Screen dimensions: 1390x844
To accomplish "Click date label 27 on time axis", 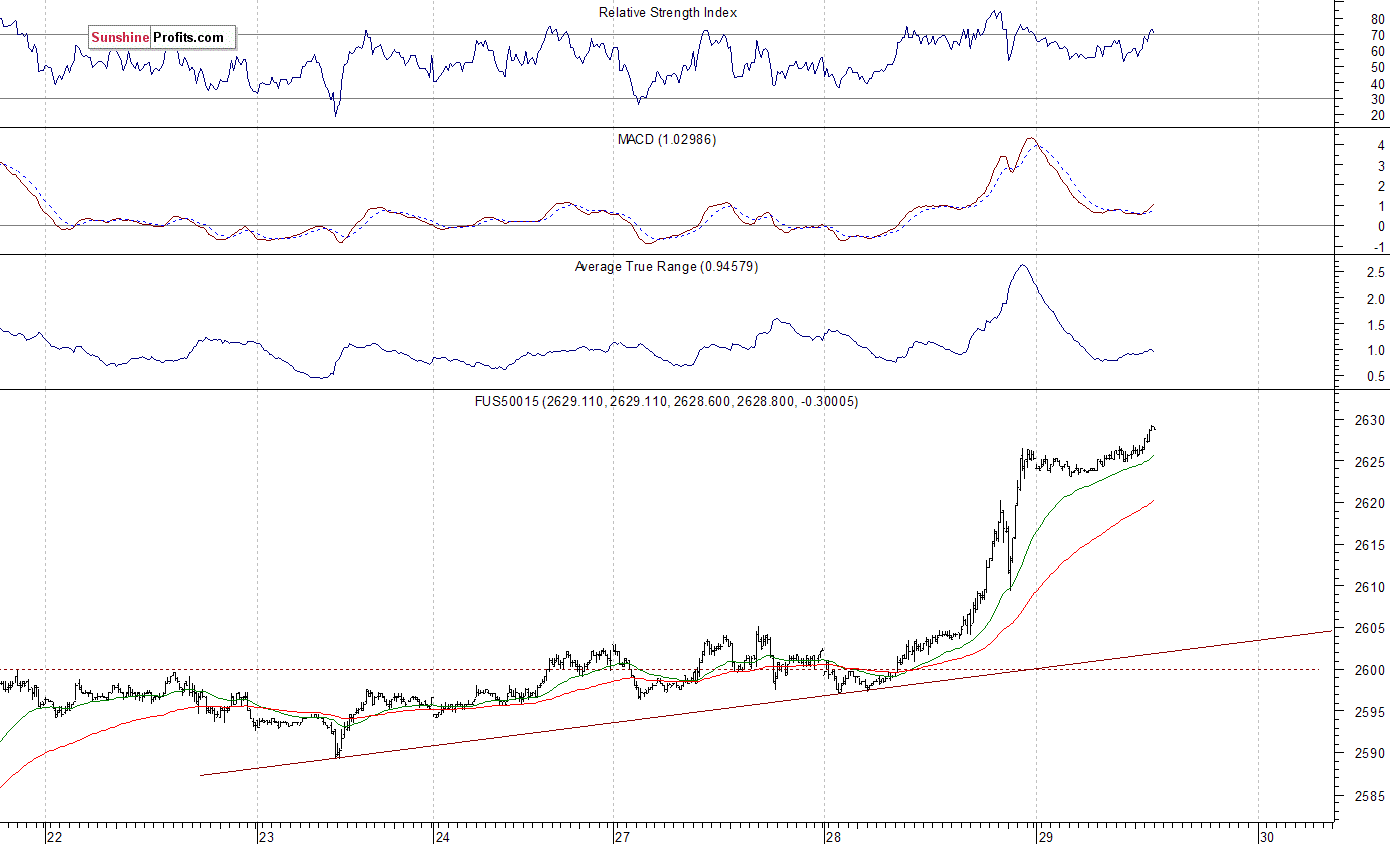I will [621, 835].
